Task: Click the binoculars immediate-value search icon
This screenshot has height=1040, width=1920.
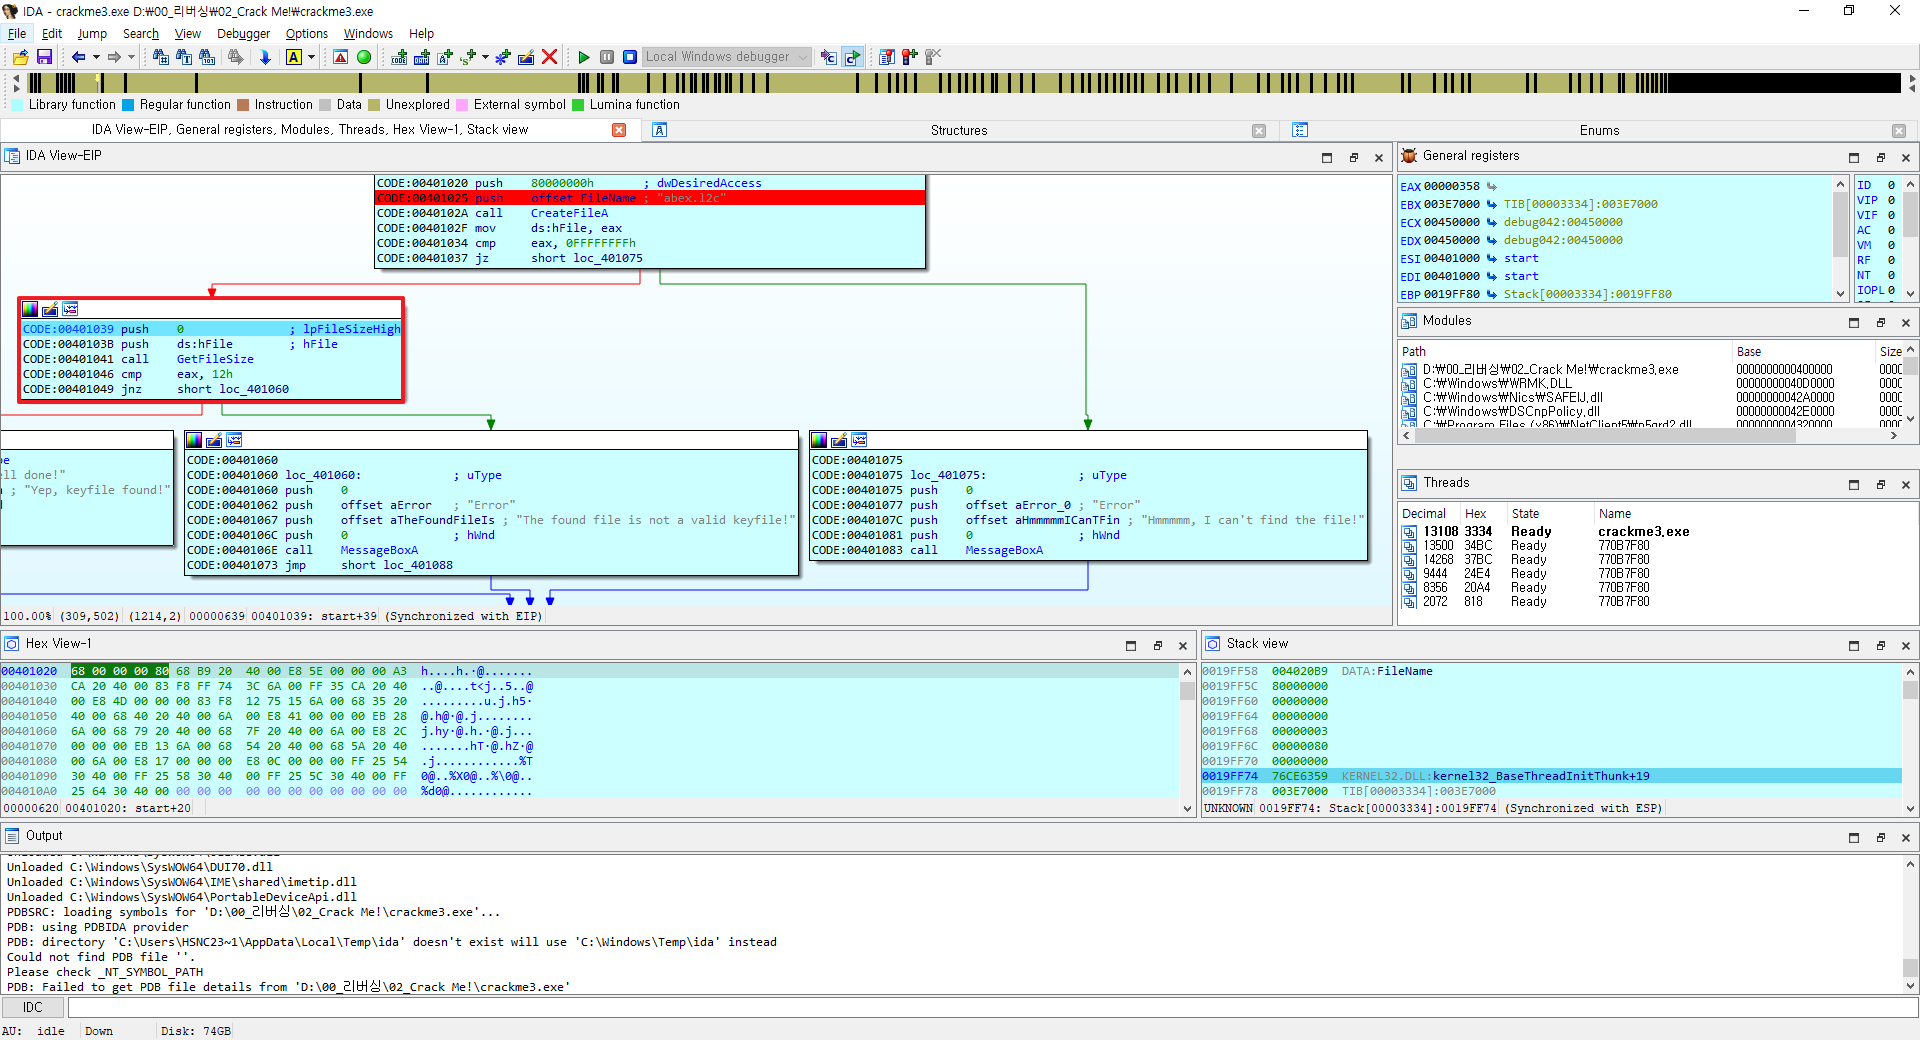Action: pos(160,57)
